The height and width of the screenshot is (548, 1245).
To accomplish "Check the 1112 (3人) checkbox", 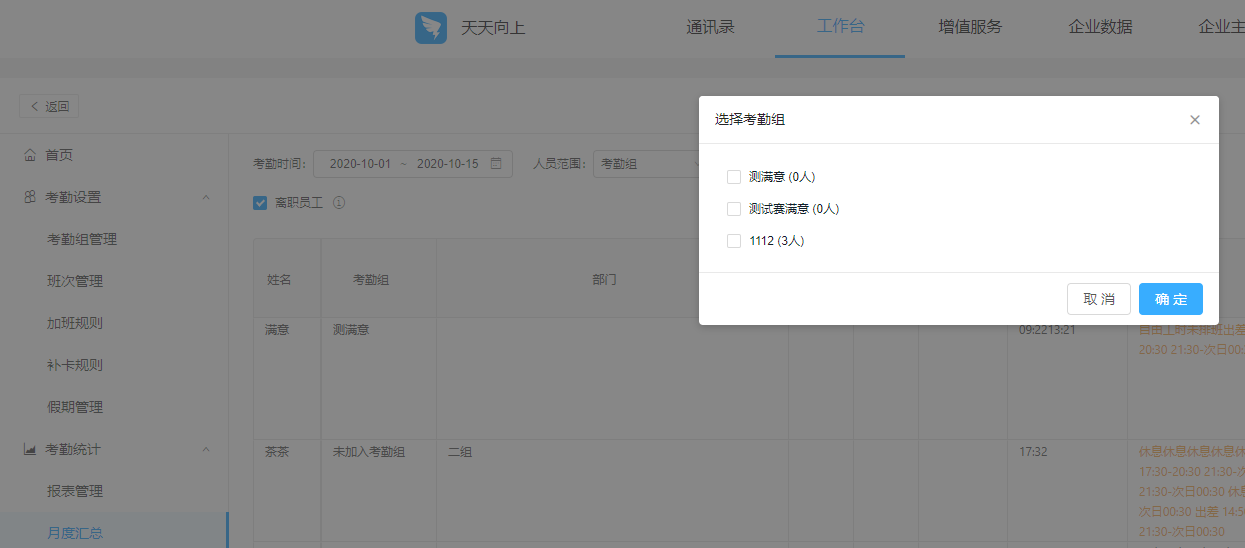I will [734, 241].
